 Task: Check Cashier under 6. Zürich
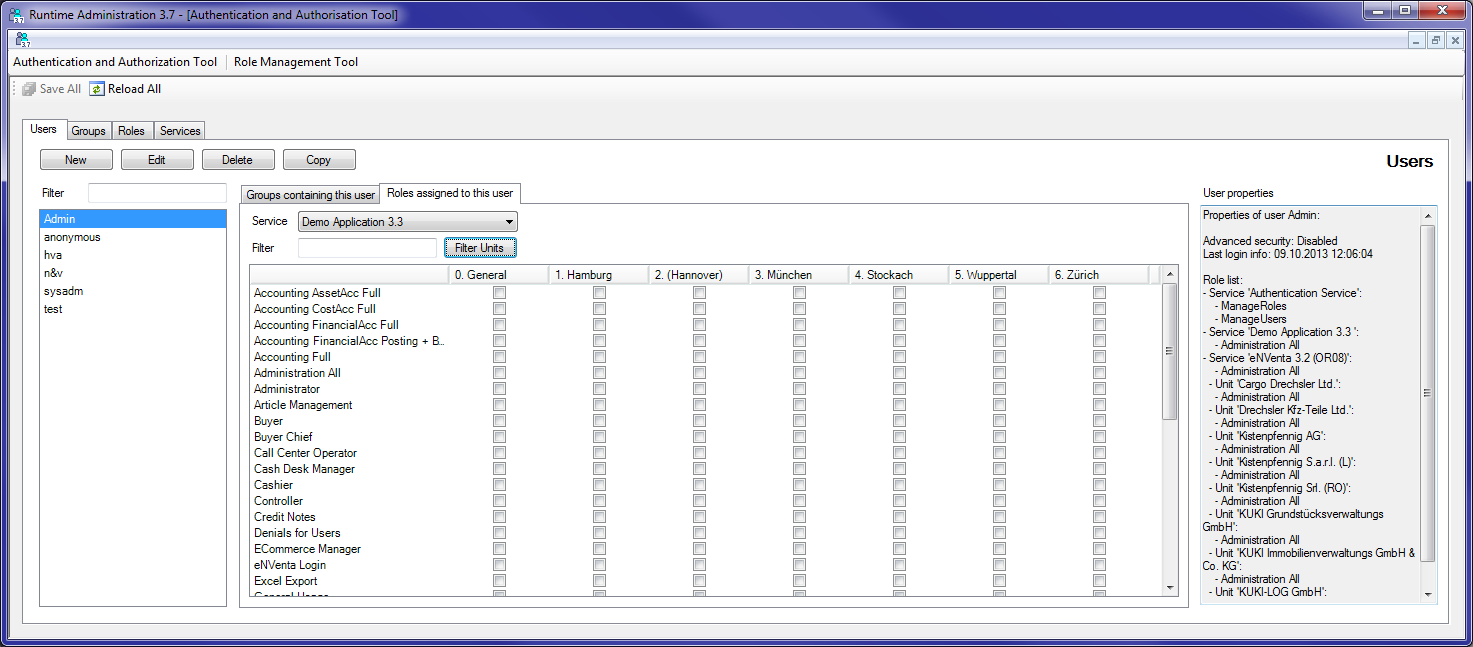coord(1099,485)
